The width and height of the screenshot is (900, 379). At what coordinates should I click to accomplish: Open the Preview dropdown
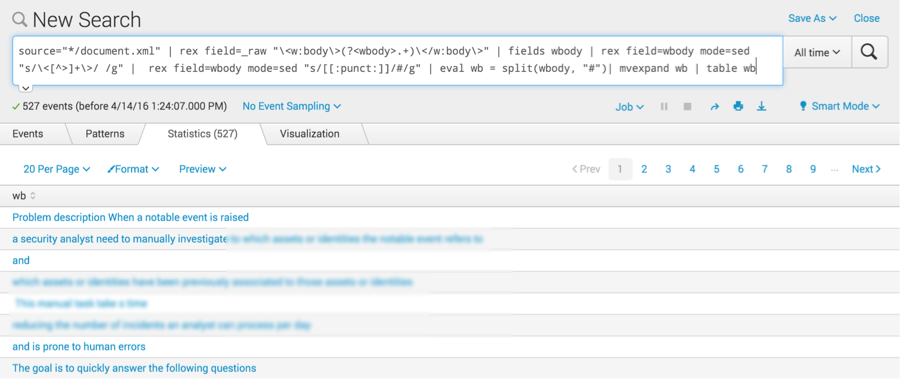203,169
